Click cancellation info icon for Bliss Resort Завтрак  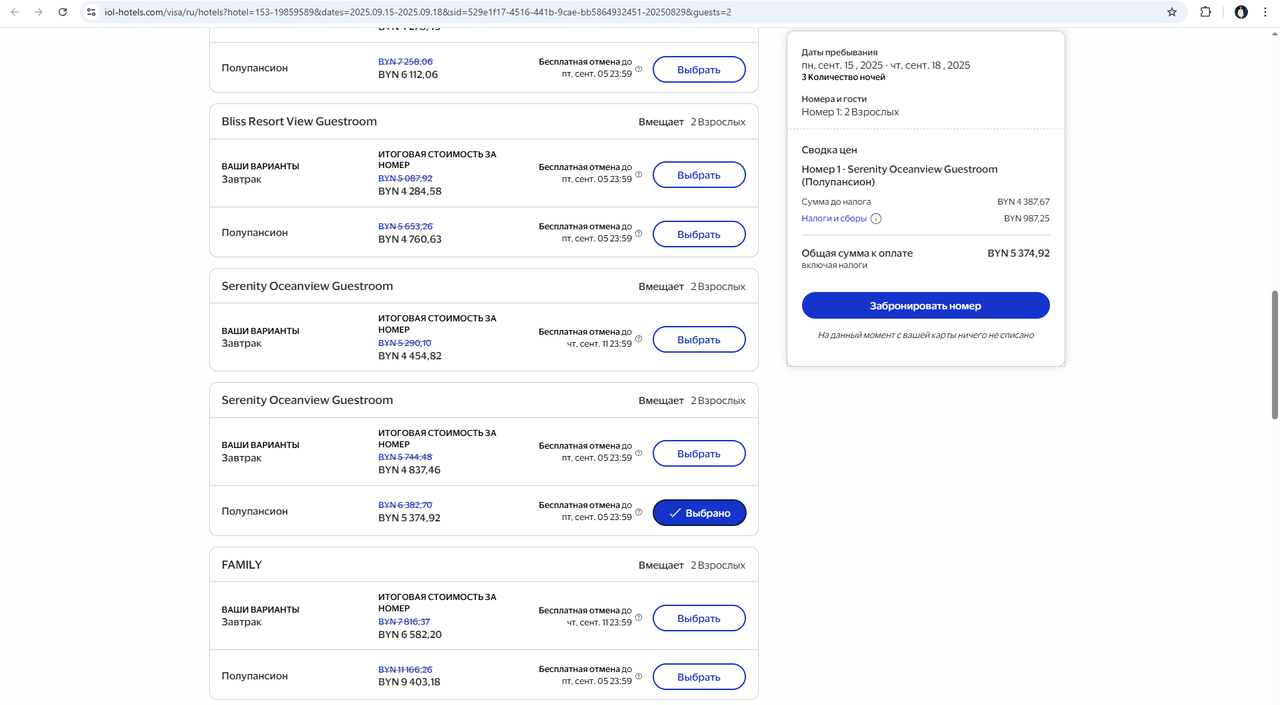pyautogui.click(x=639, y=174)
